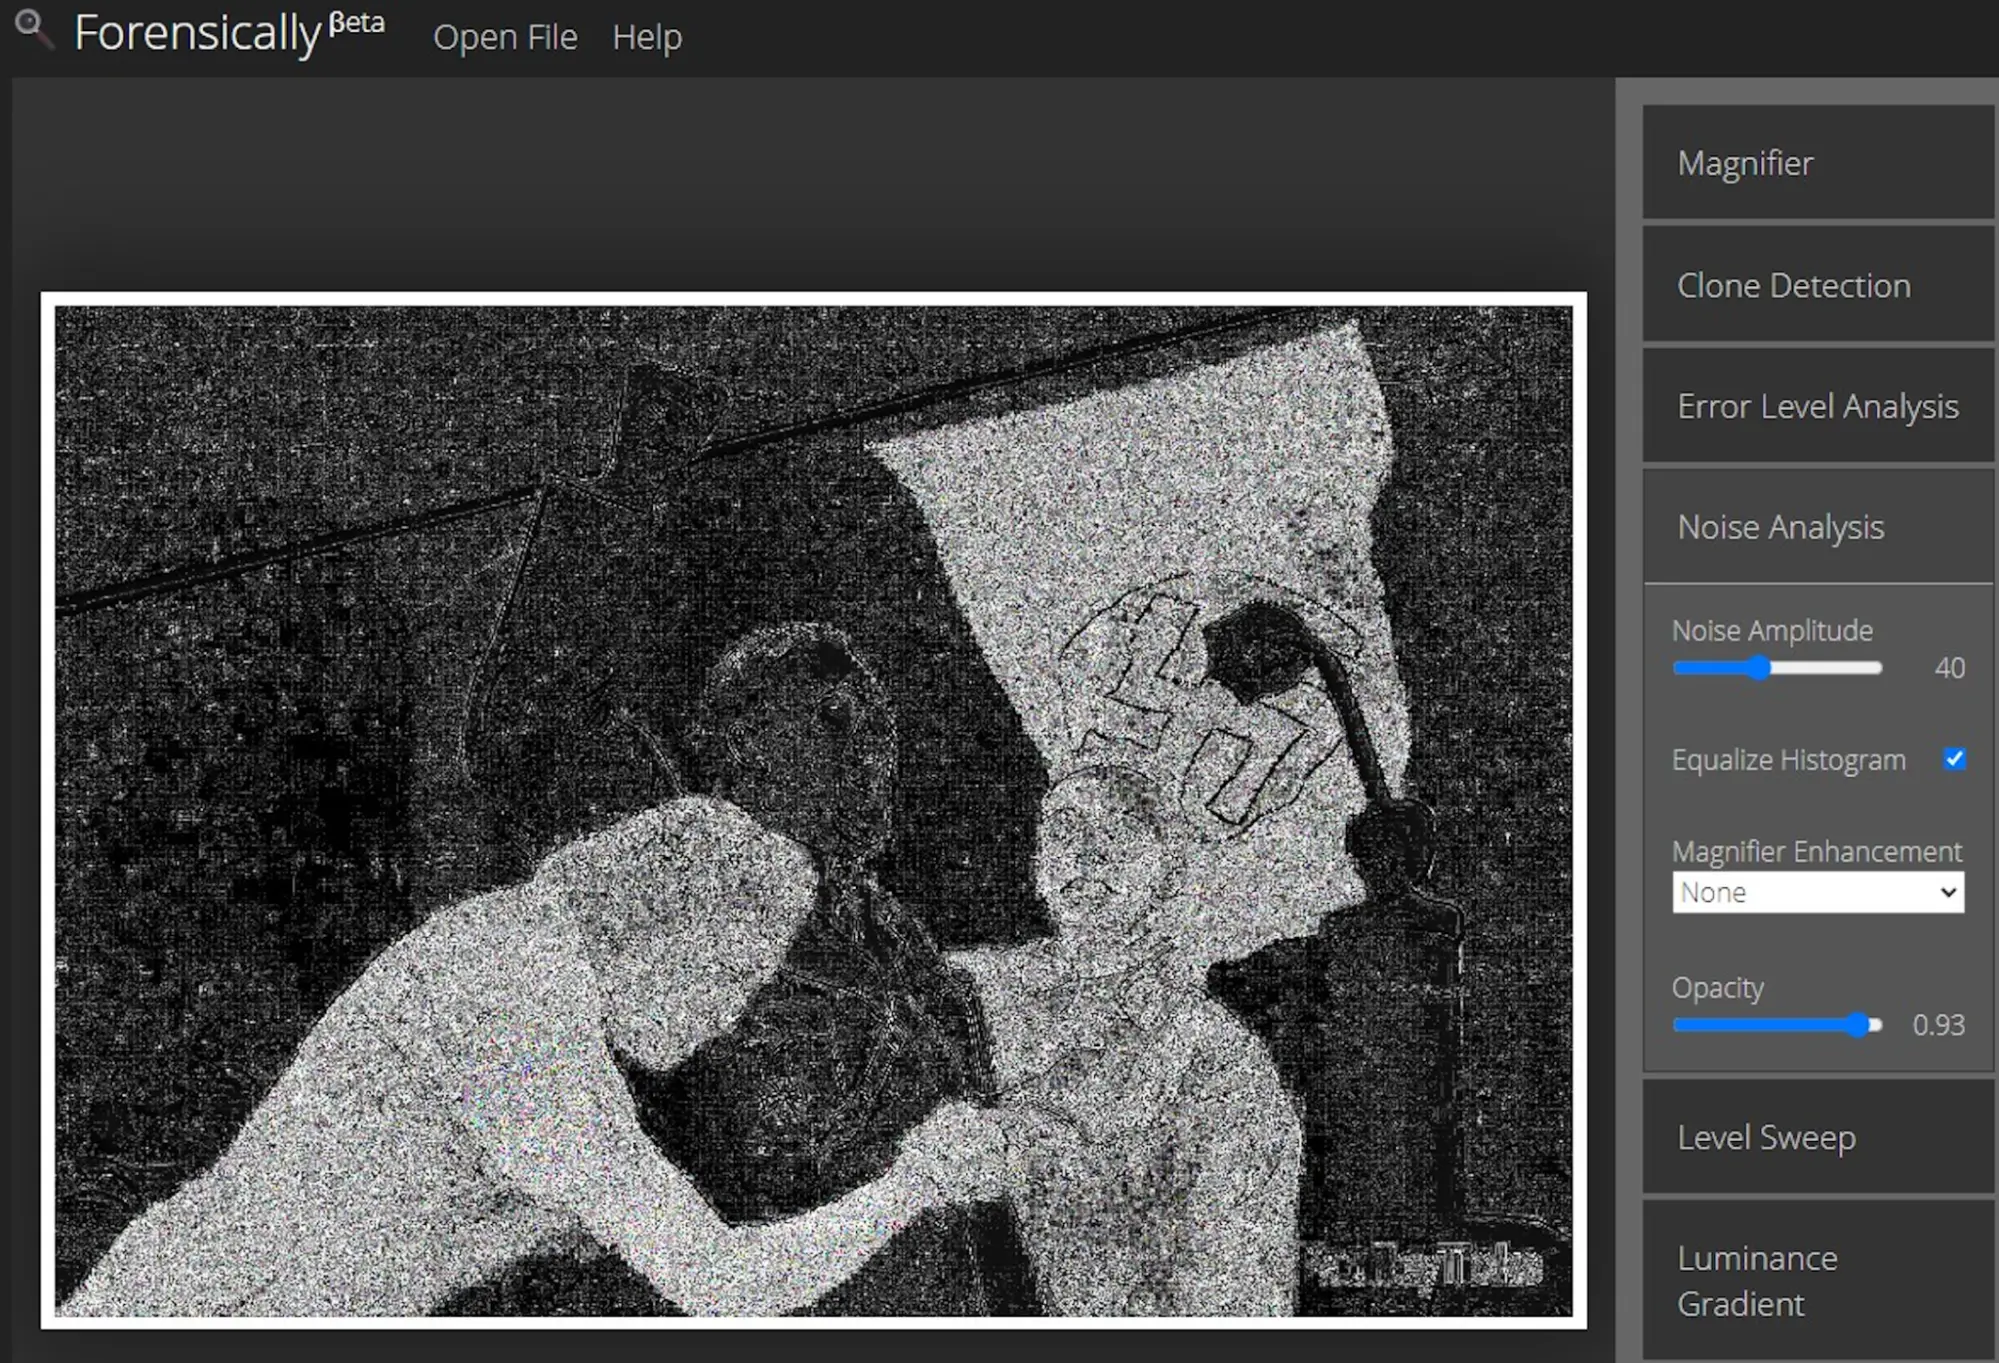Click the Forensically Beta title
The width and height of the screenshot is (1999, 1363).
[x=228, y=33]
